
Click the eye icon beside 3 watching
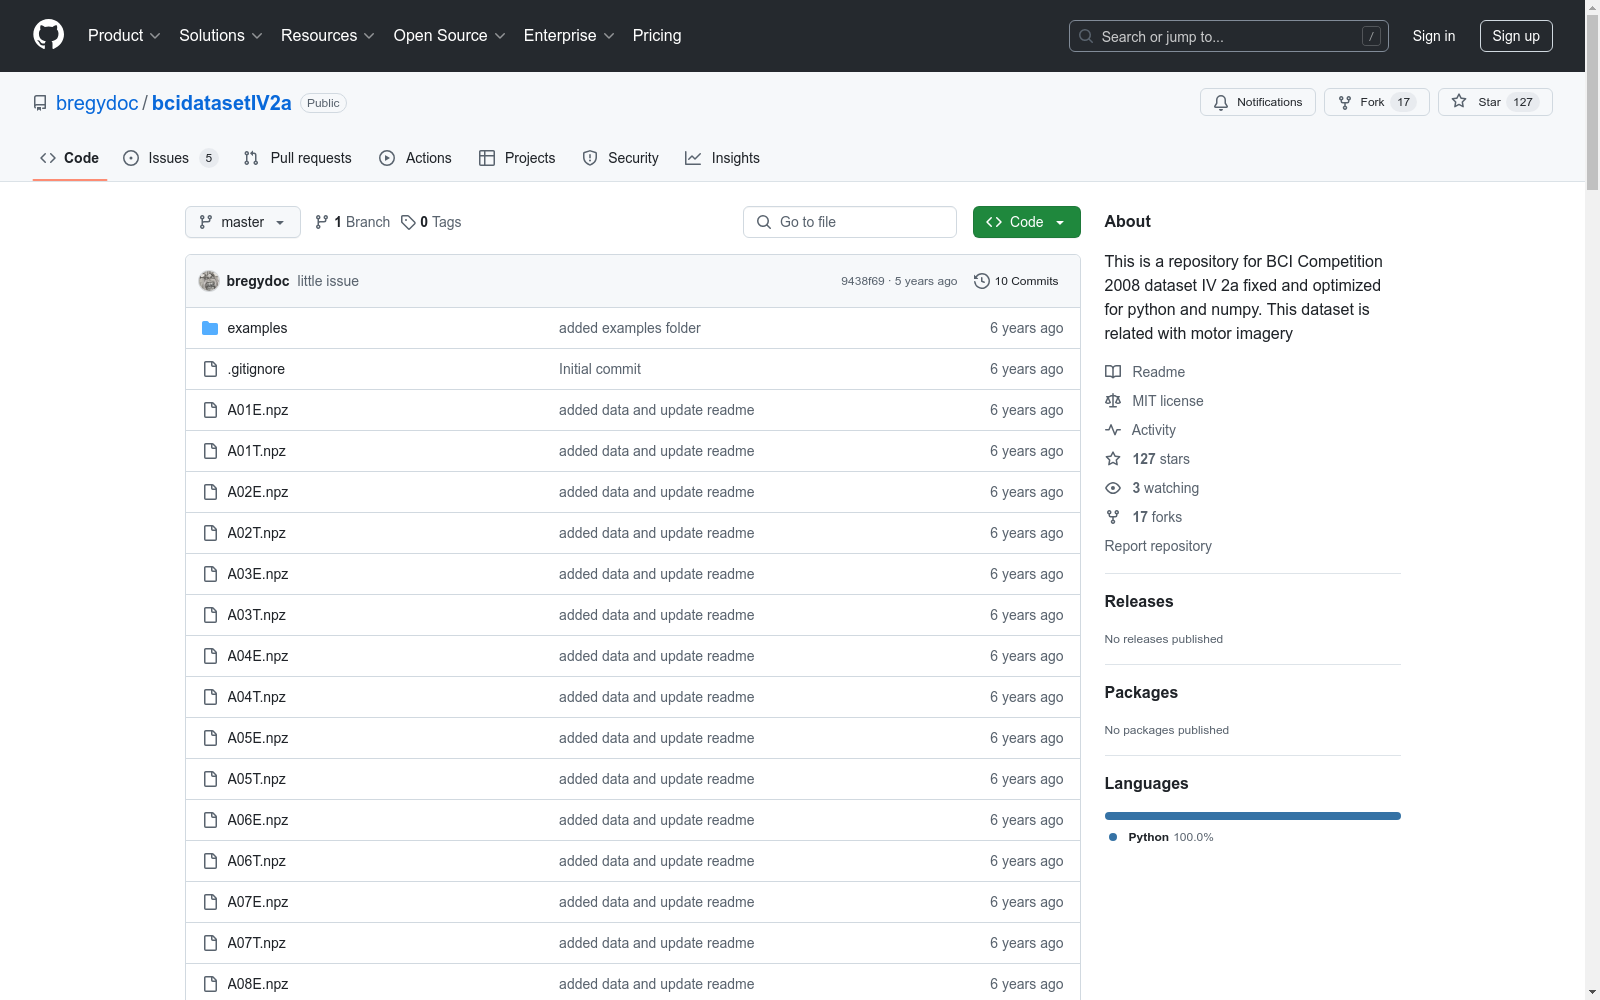(1113, 488)
